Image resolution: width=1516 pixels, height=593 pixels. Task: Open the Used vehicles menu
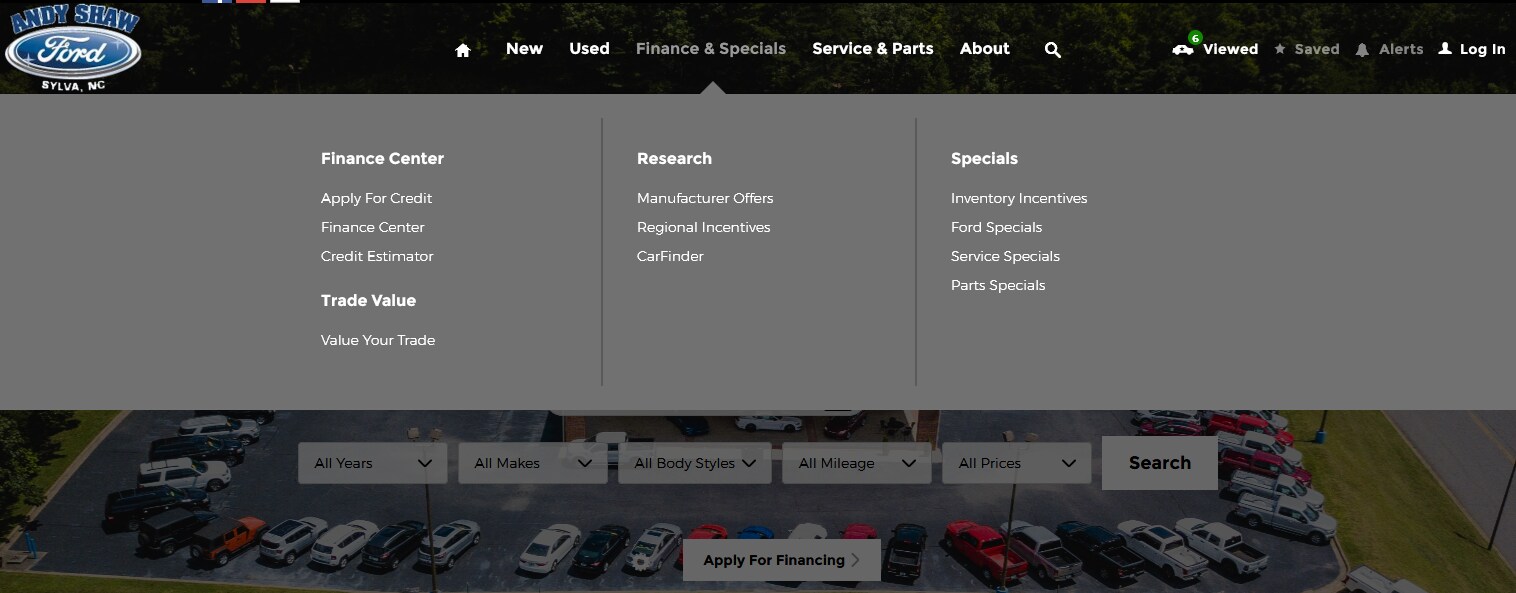point(589,48)
